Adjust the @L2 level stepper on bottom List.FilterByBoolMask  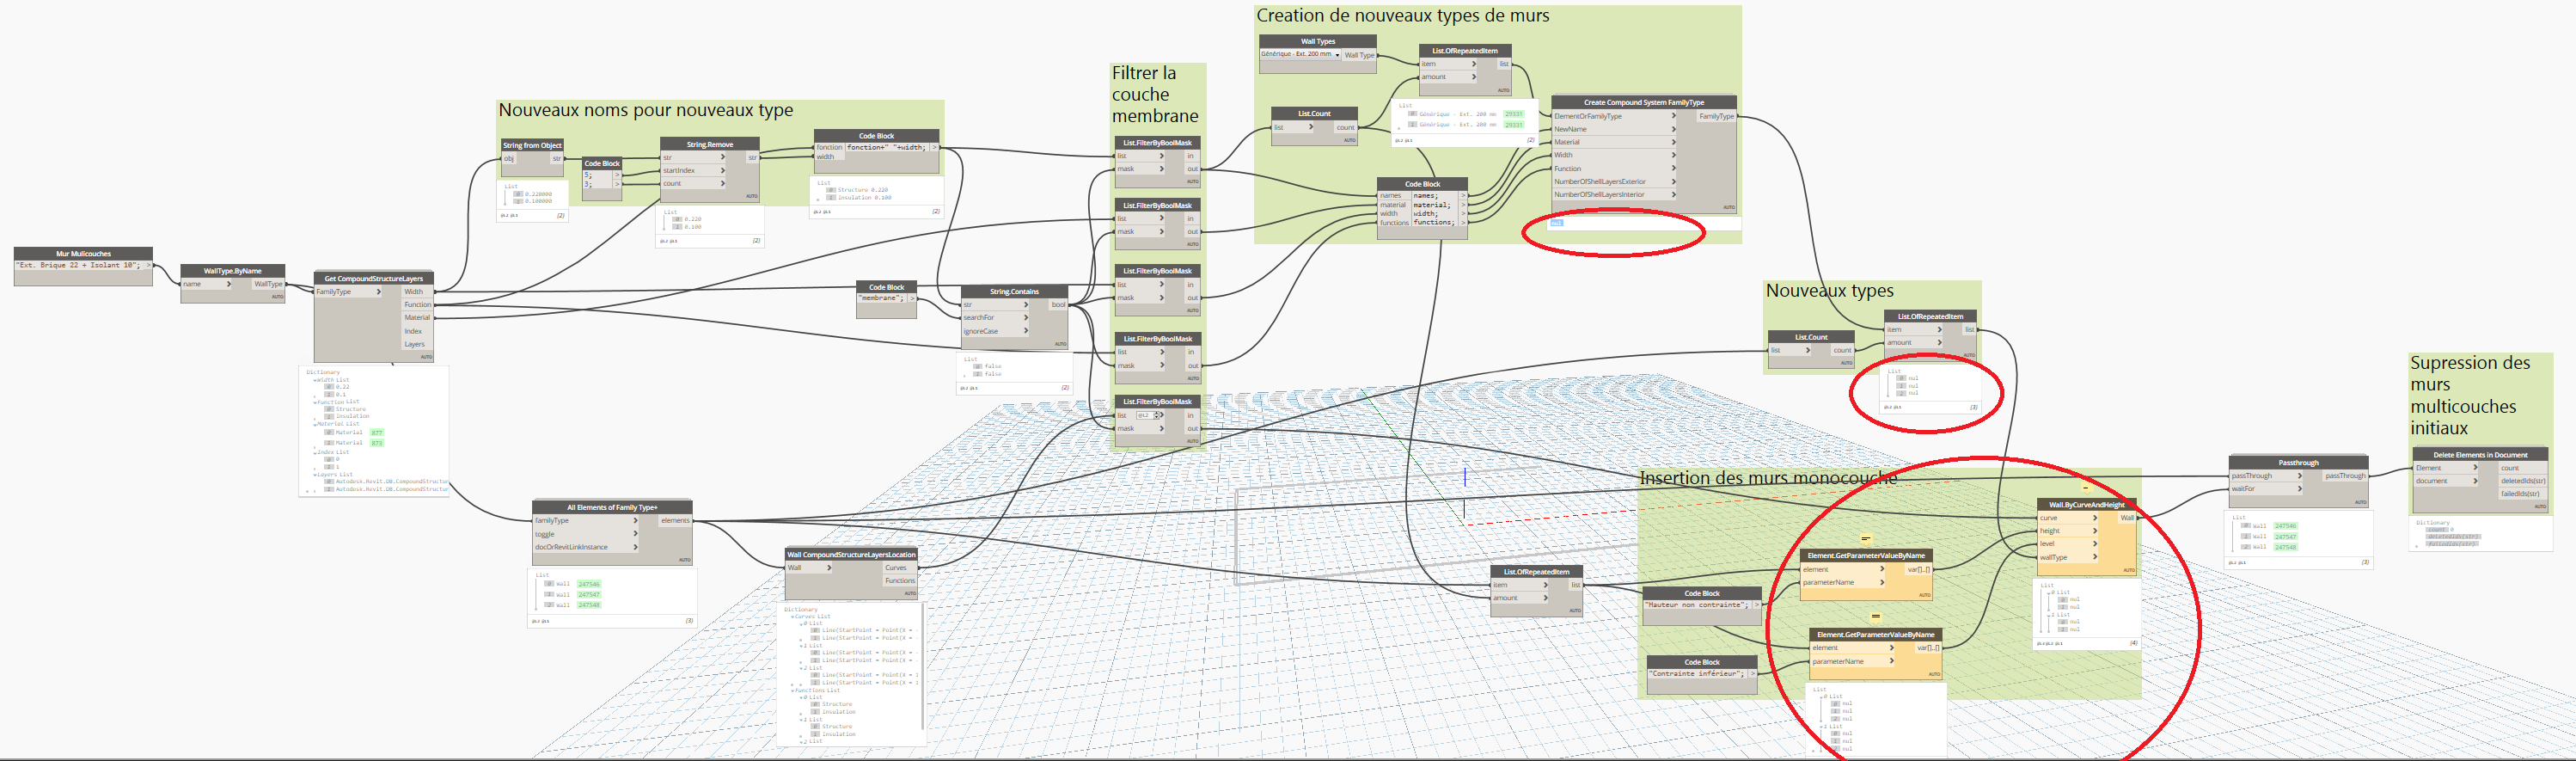coord(1159,415)
